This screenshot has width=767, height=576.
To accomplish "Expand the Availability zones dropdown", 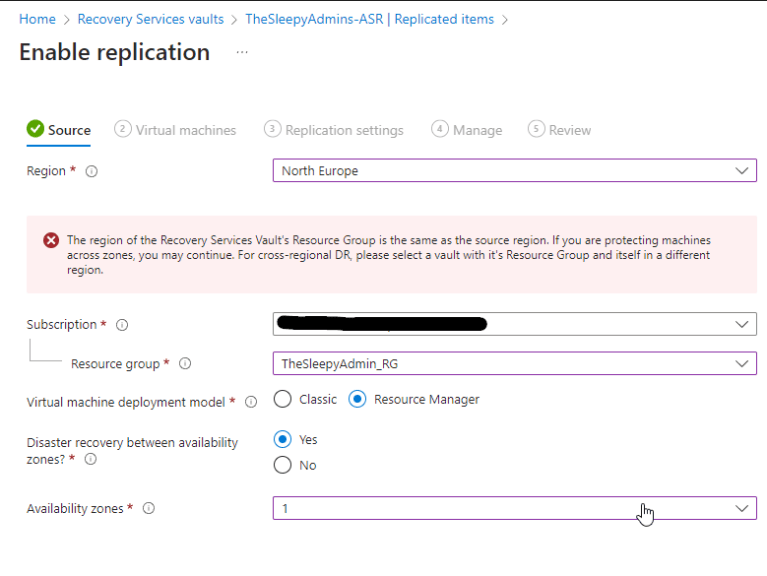I will [515, 508].
